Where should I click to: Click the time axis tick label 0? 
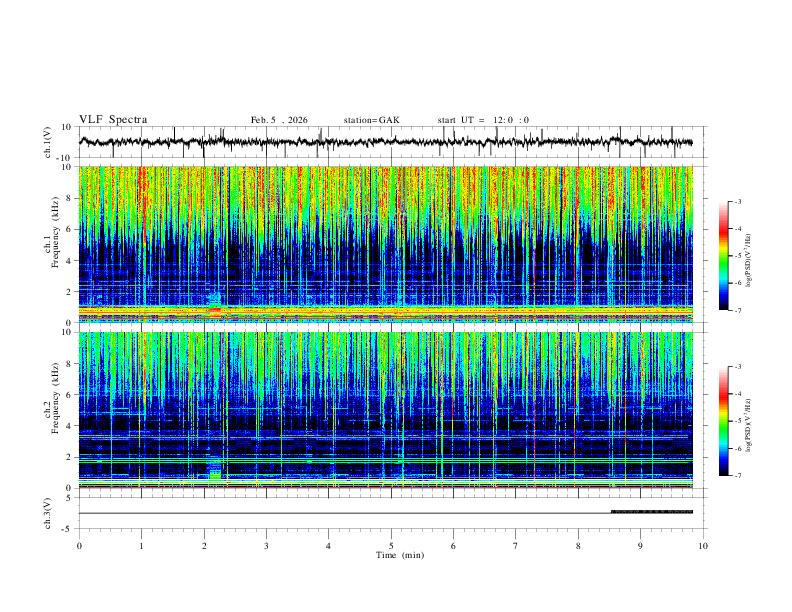pyautogui.click(x=79, y=546)
